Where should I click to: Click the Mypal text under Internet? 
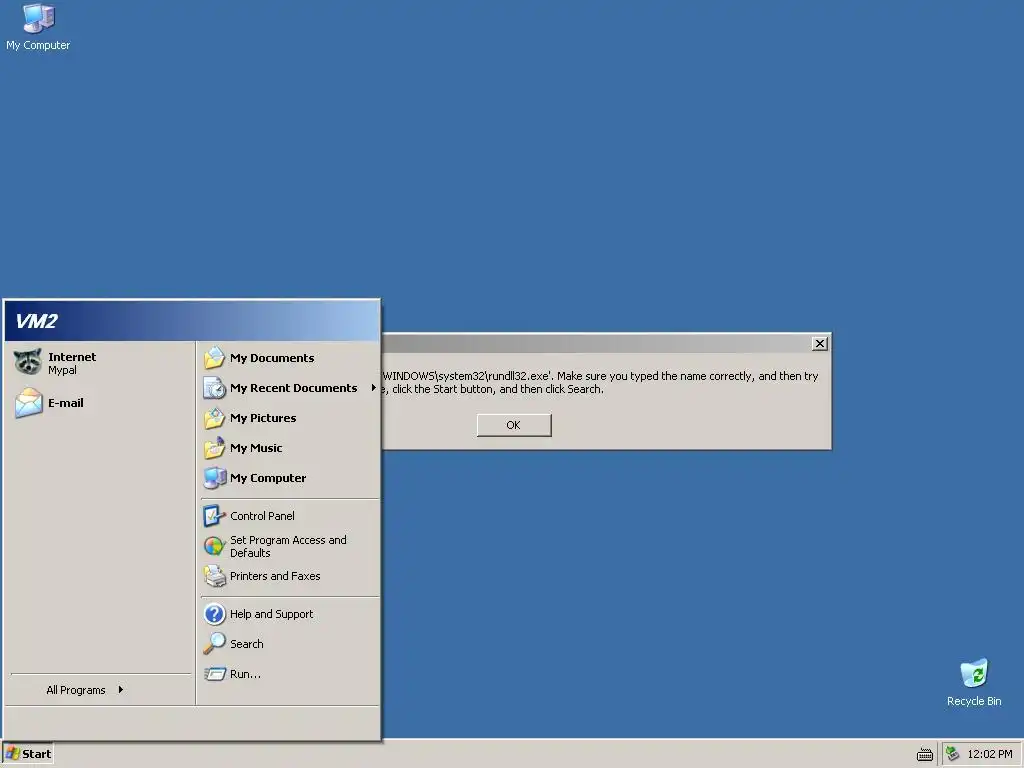tap(62, 370)
